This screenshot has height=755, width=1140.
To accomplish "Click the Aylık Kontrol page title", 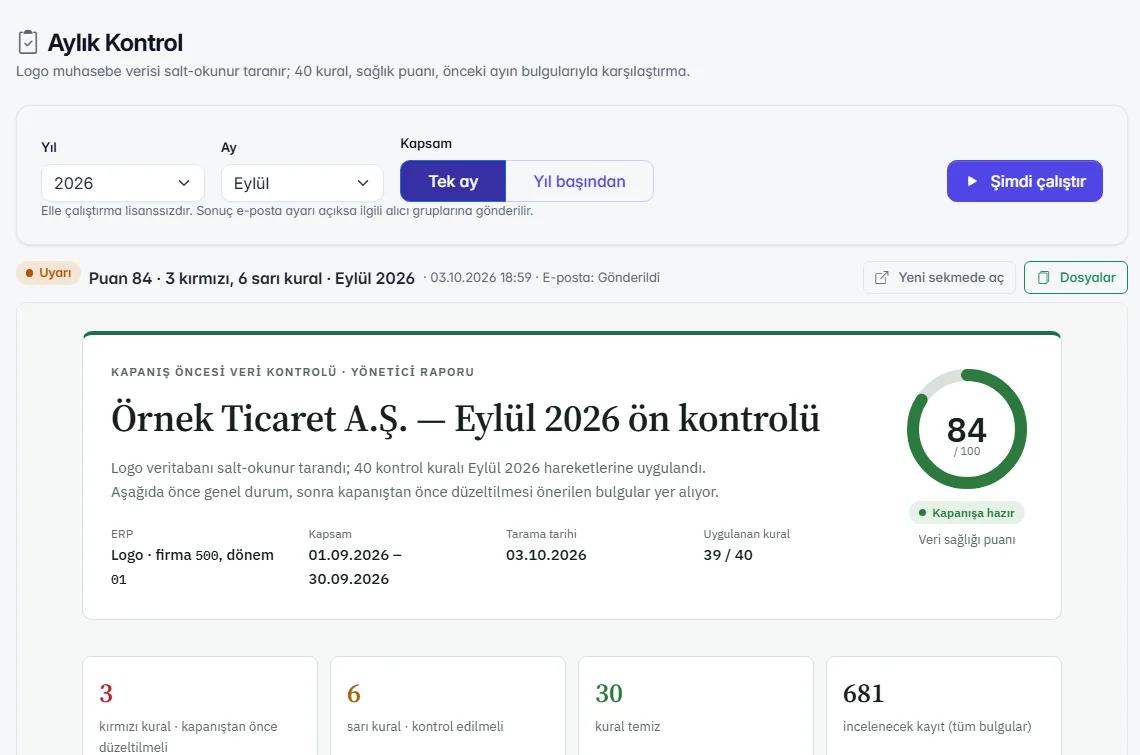I will coord(115,43).
